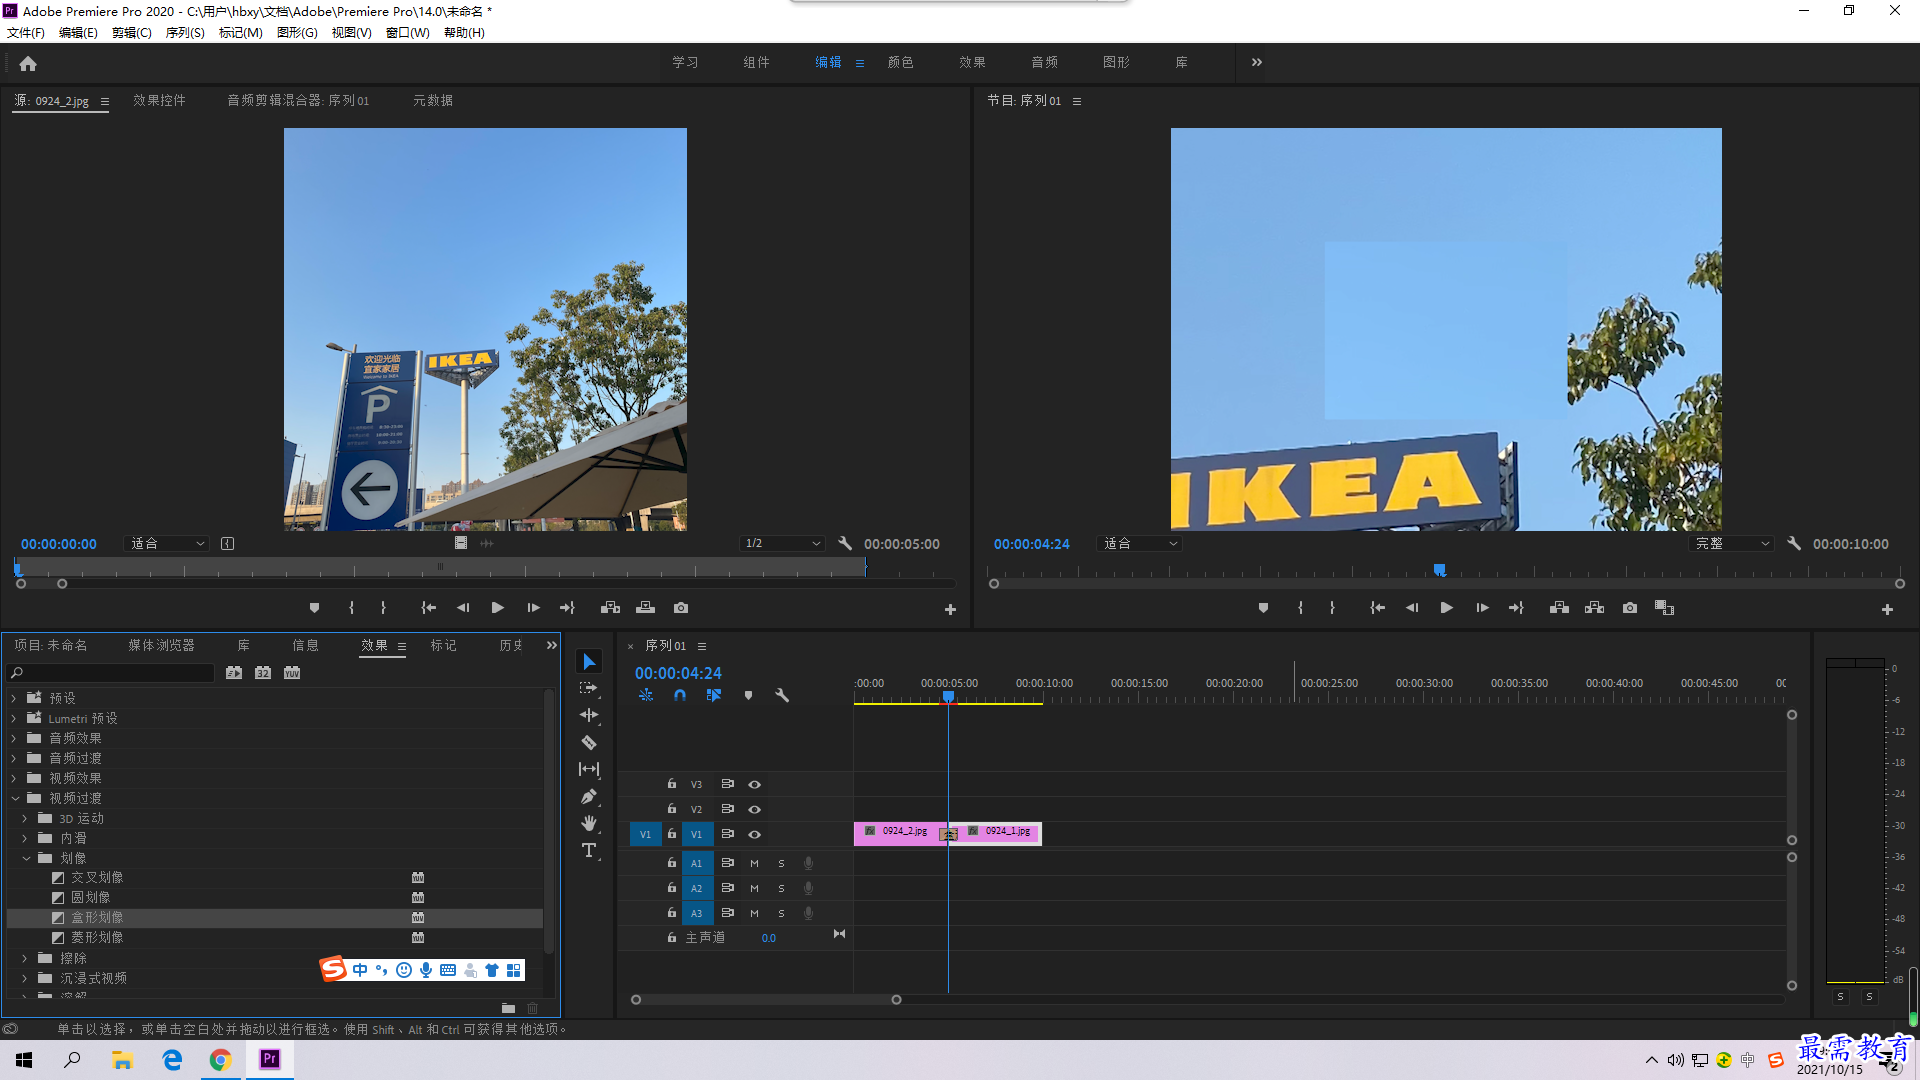Step forward one frame in Program monitor
The height and width of the screenshot is (1080, 1920).
pyautogui.click(x=1482, y=608)
